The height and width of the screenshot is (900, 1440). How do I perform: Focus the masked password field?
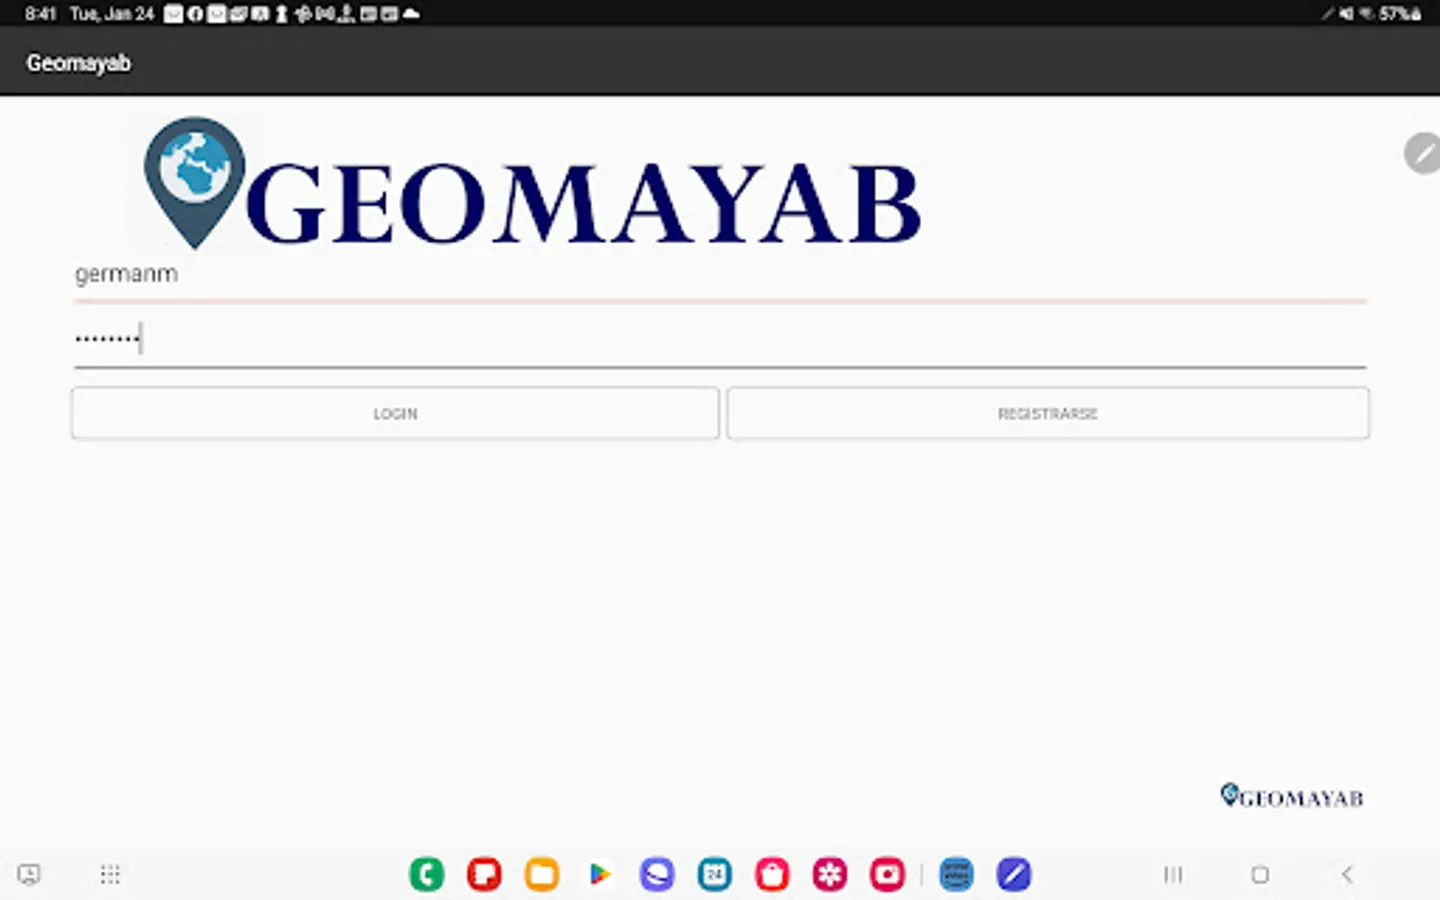coord(720,342)
